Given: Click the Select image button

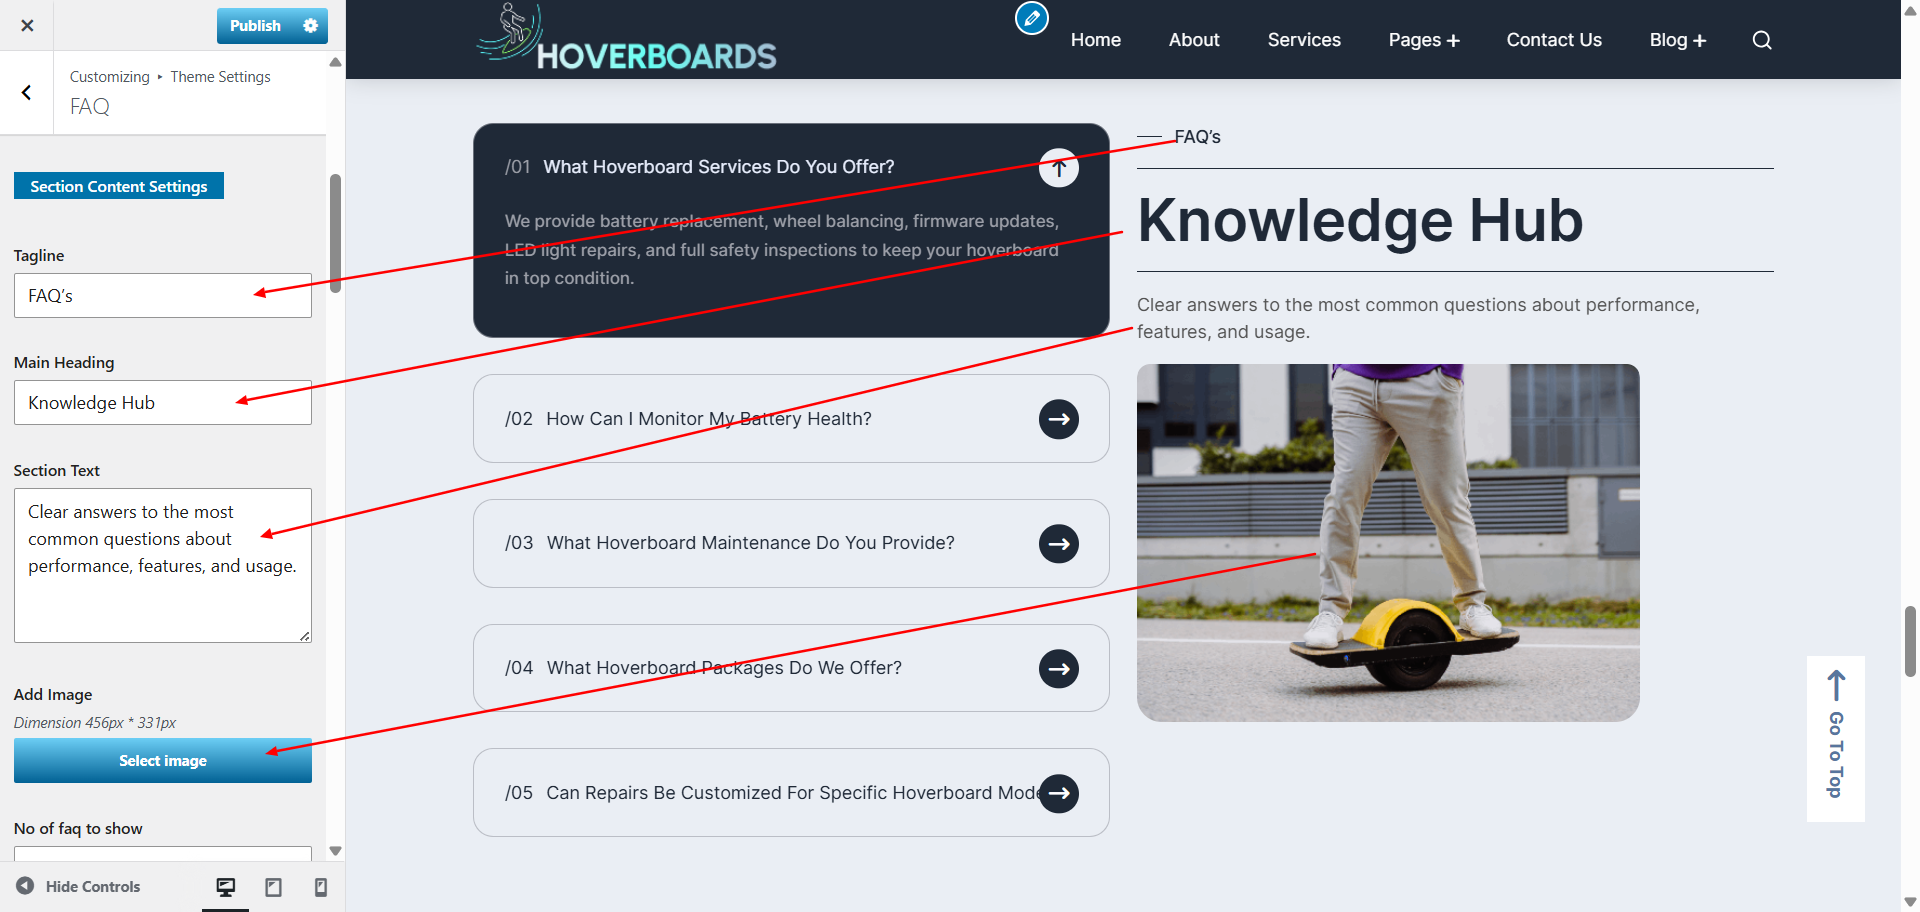Looking at the screenshot, I should [163, 761].
